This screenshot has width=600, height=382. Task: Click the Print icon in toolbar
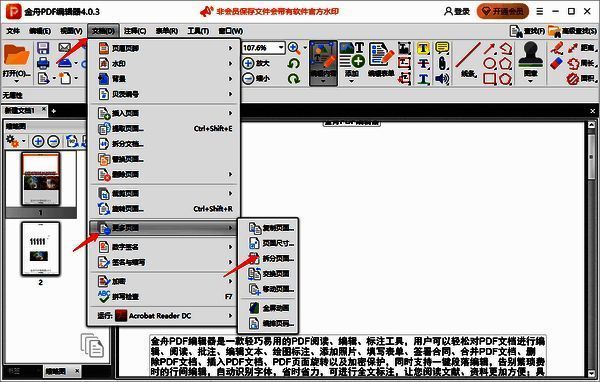(43, 63)
